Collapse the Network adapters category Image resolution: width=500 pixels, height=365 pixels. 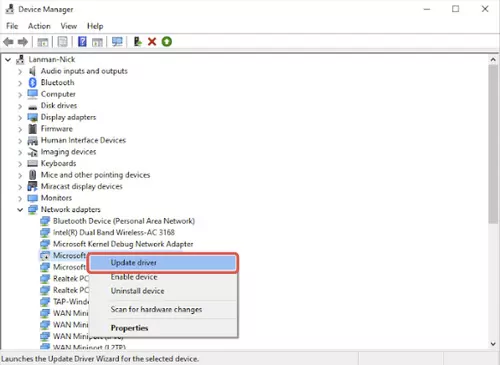coord(20,210)
